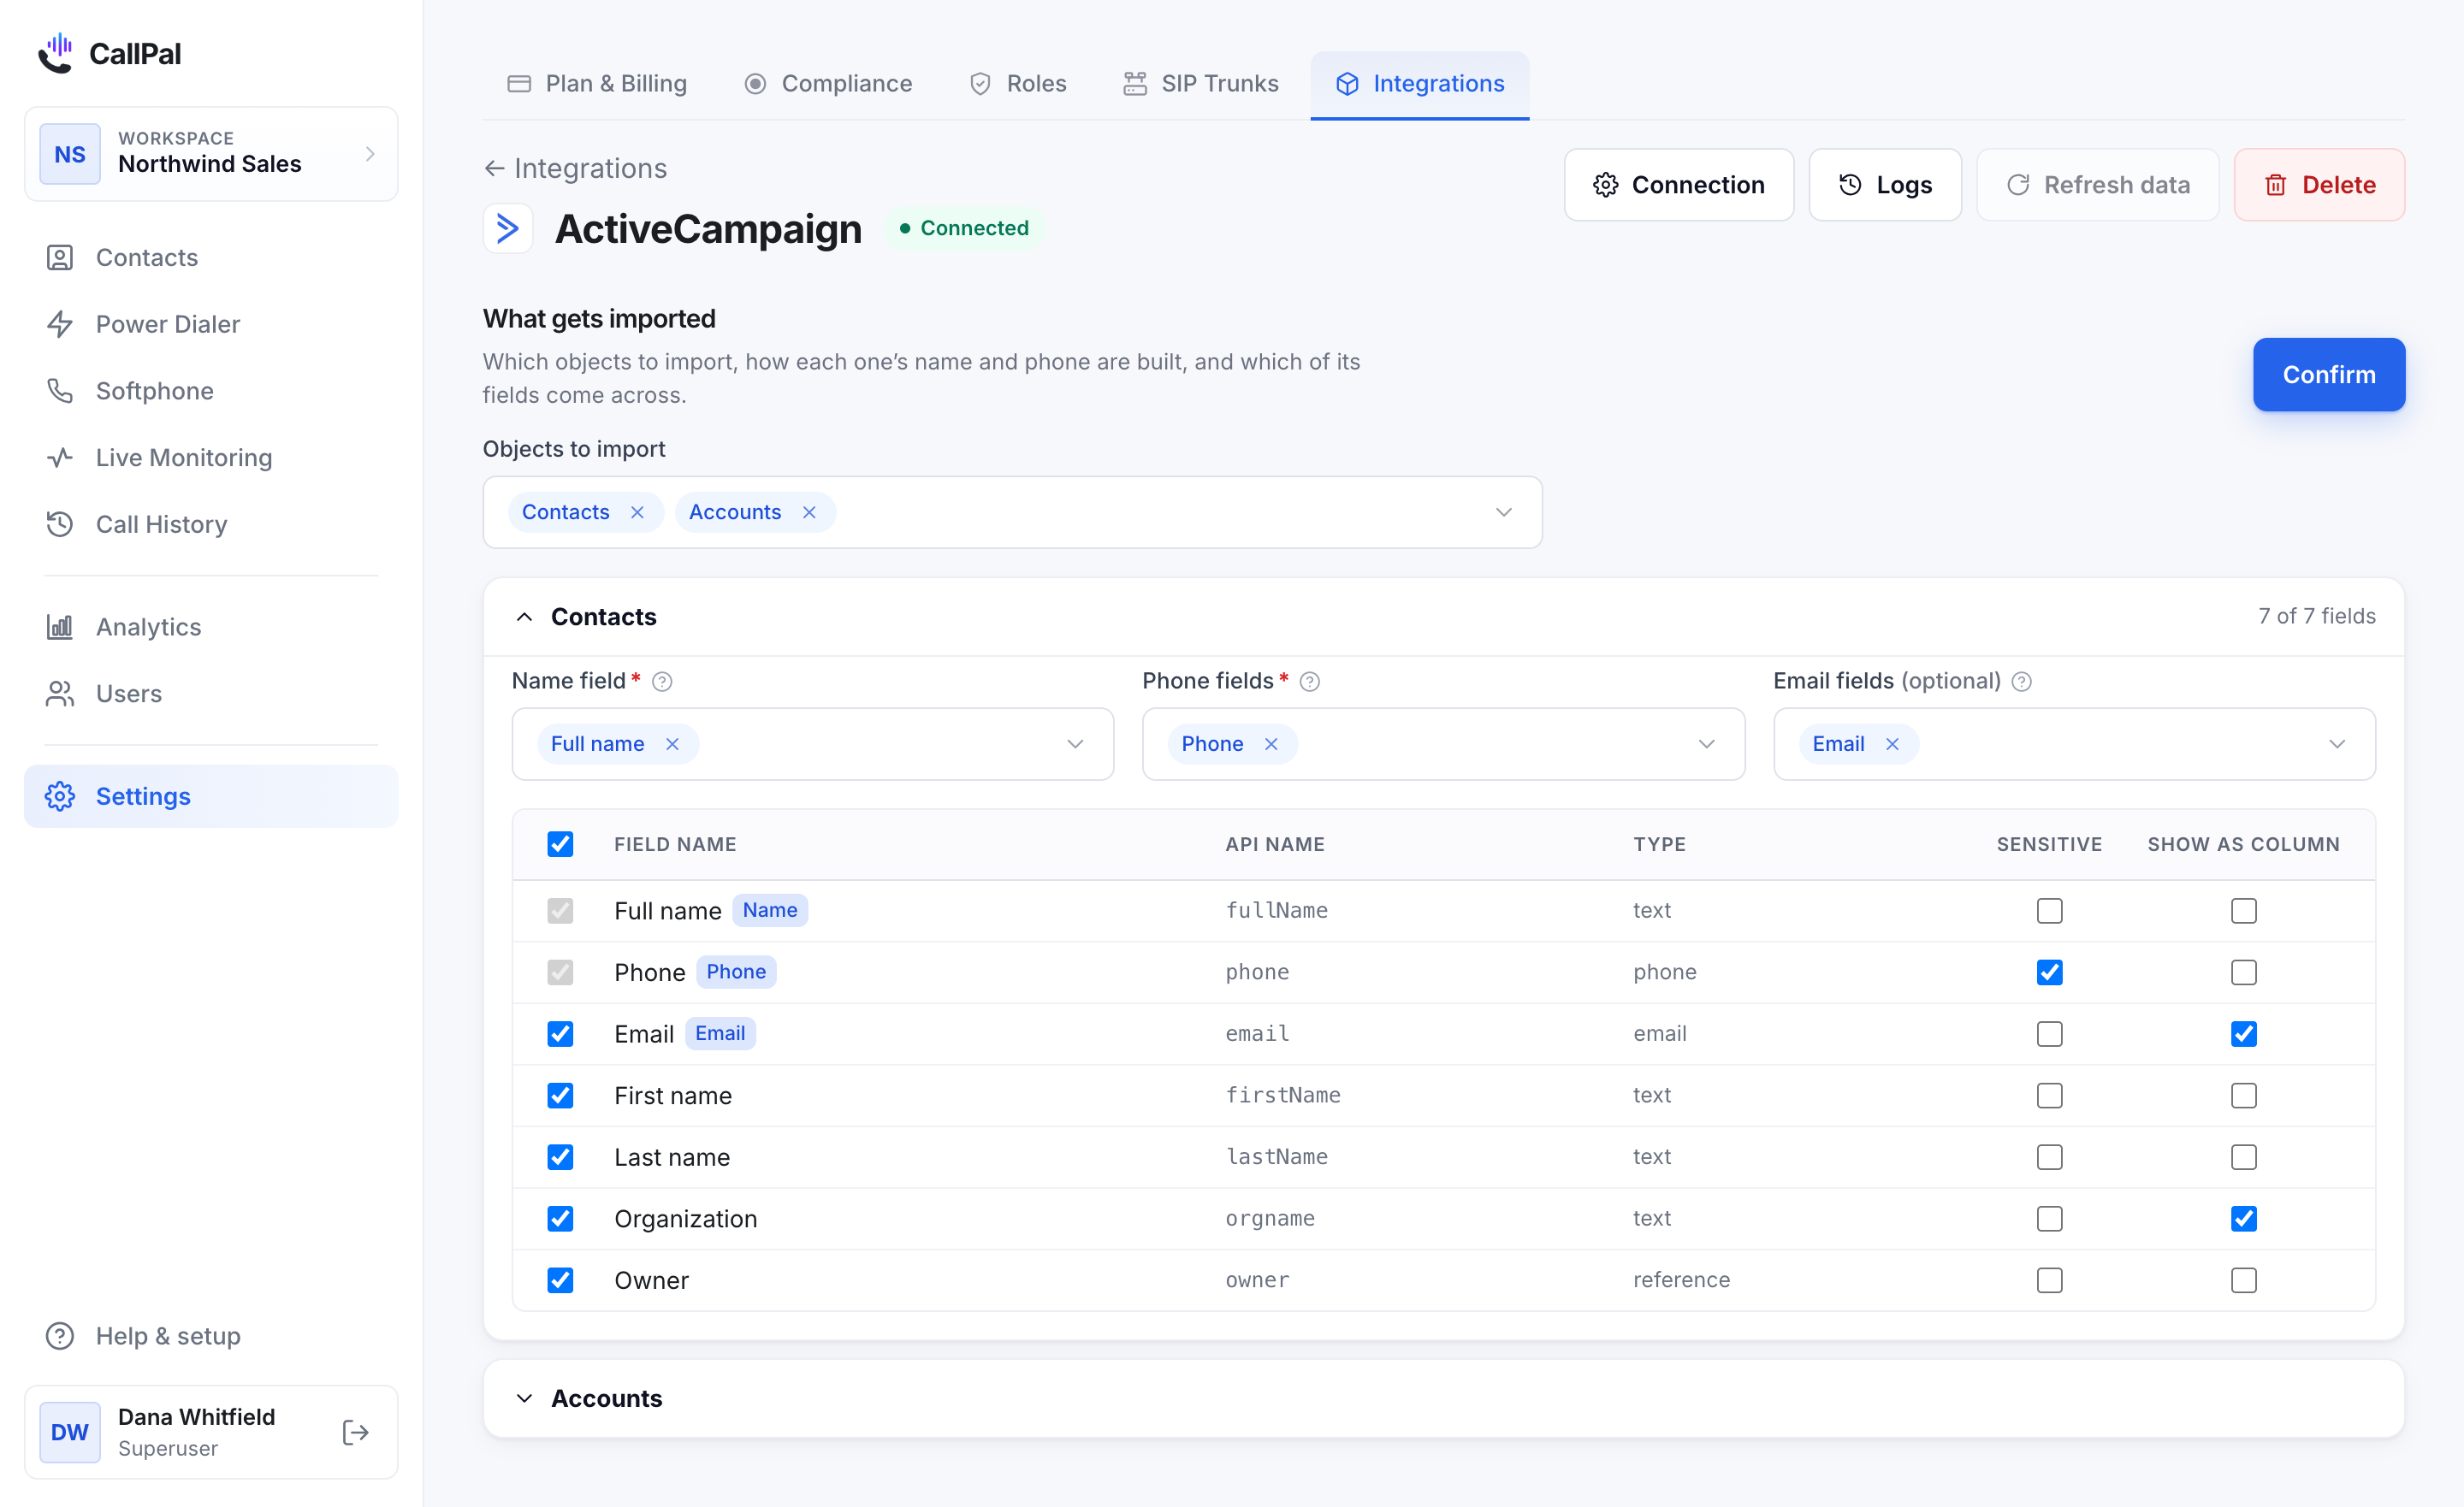Expand the Accounts section
2464x1507 pixels.
(1443, 1398)
